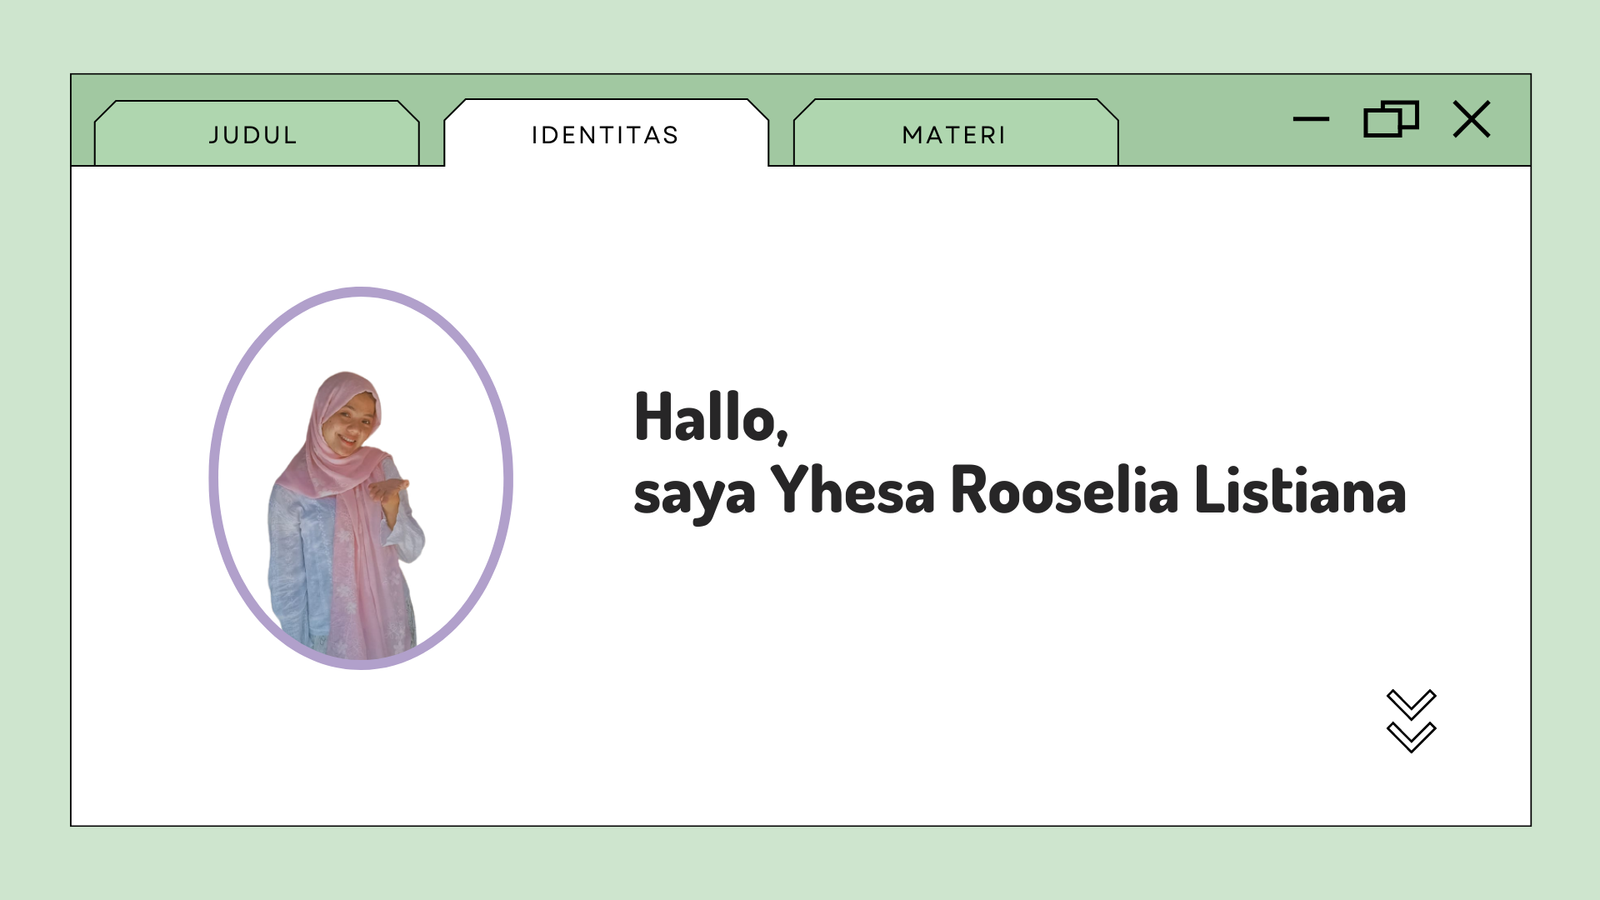The height and width of the screenshot is (900, 1600).
Task: Click the word "Listiana" in the heading
Action: click(1300, 491)
